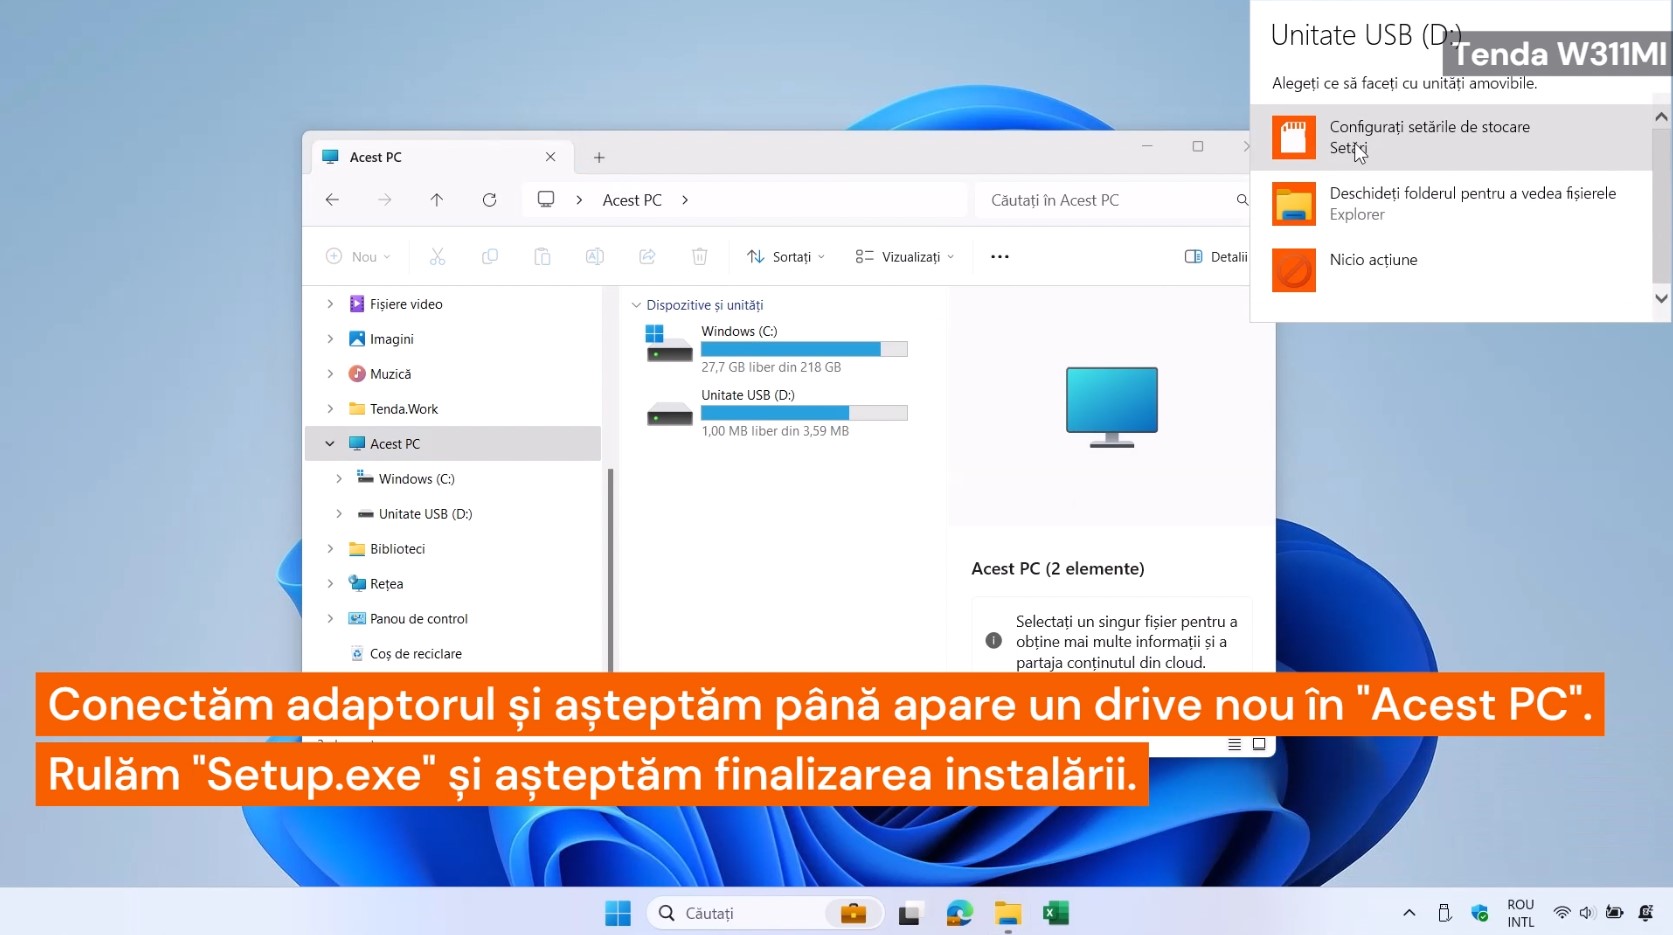This screenshot has width=1673, height=935.
Task: Choose Configurați setările de stocare option
Action: 1450,137
